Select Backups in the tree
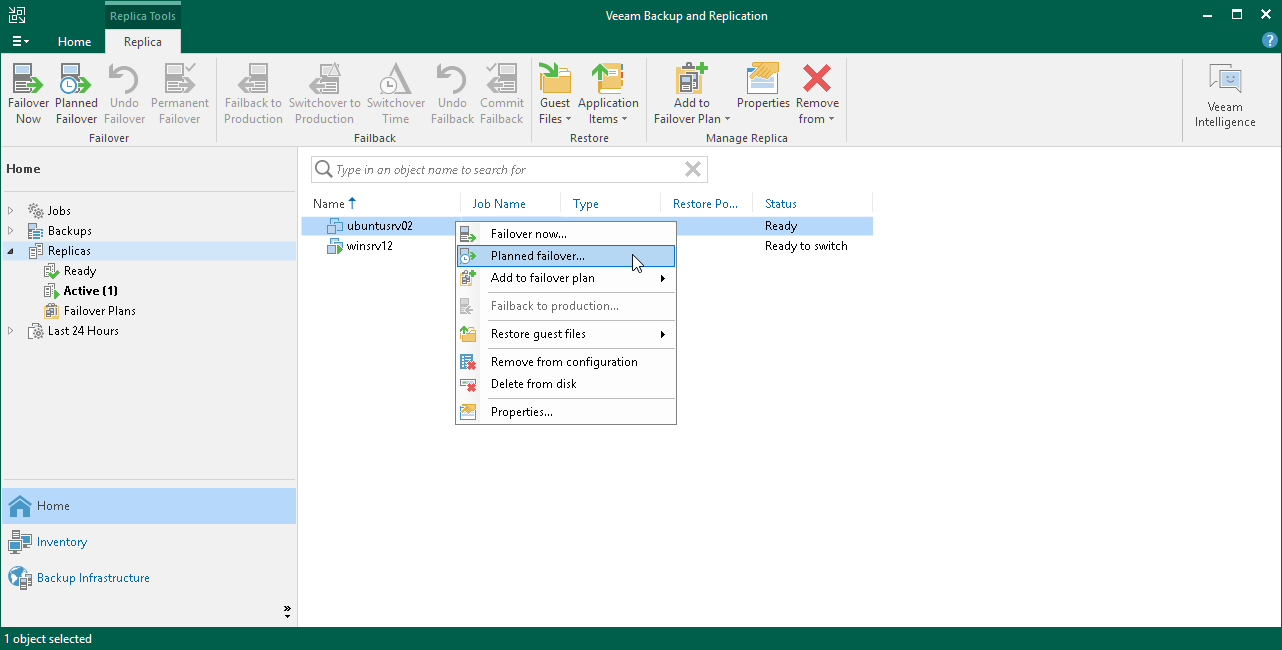 point(69,231)
